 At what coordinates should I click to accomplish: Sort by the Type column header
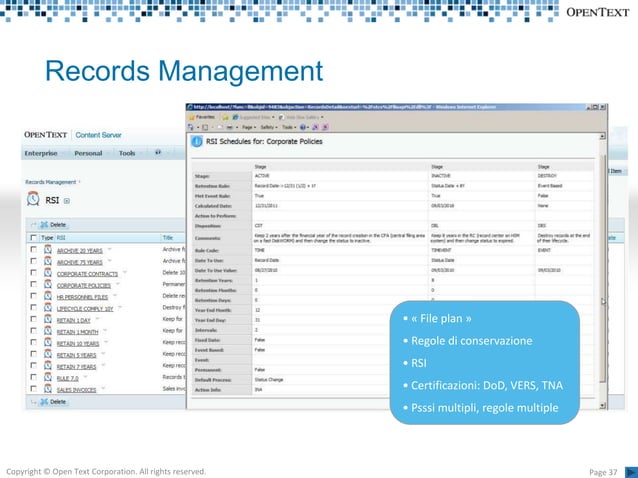(47, 238)
